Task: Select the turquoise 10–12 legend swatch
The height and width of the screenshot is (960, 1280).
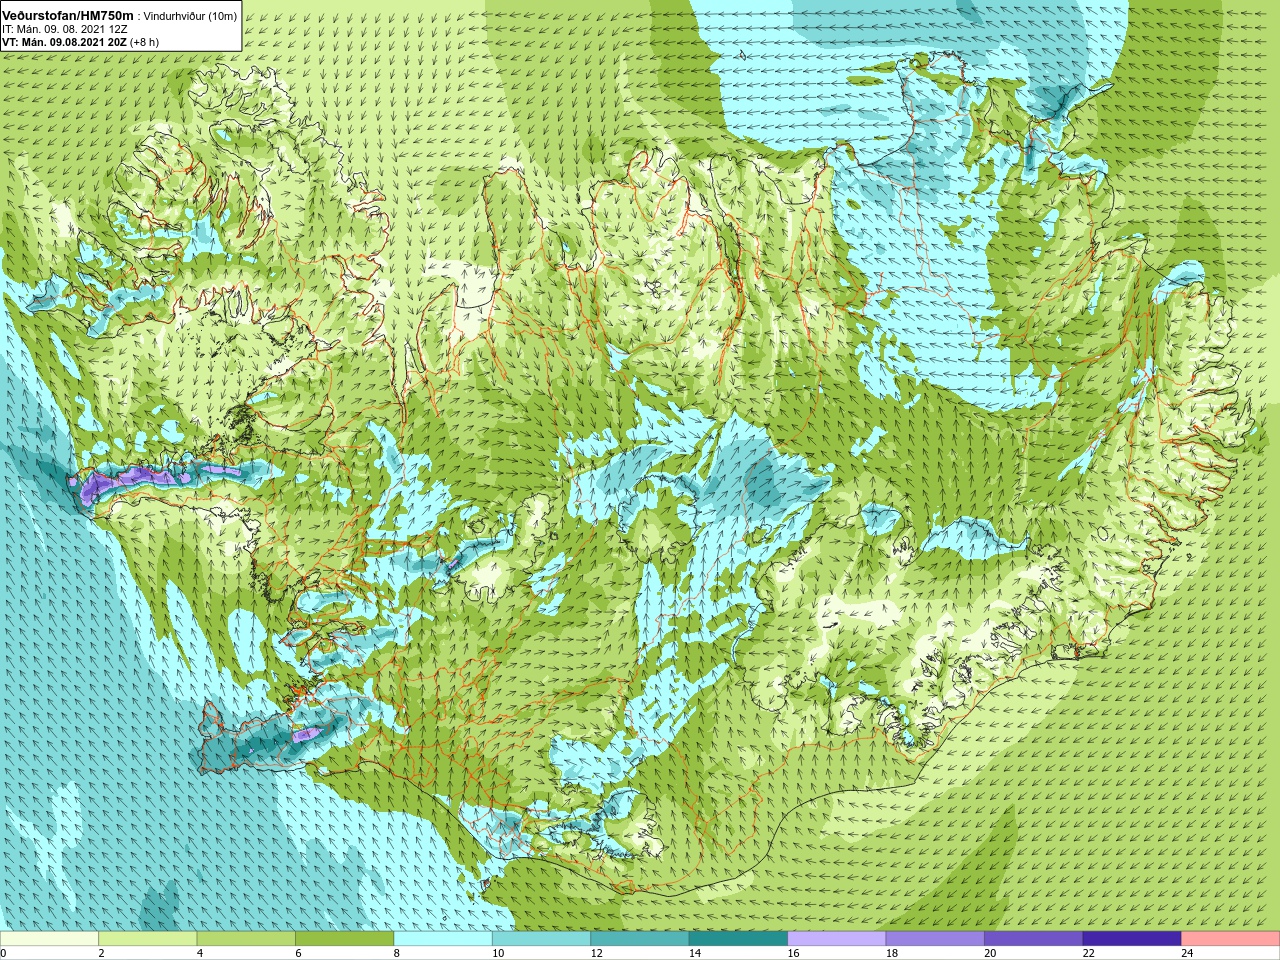Action: [541, 939]
